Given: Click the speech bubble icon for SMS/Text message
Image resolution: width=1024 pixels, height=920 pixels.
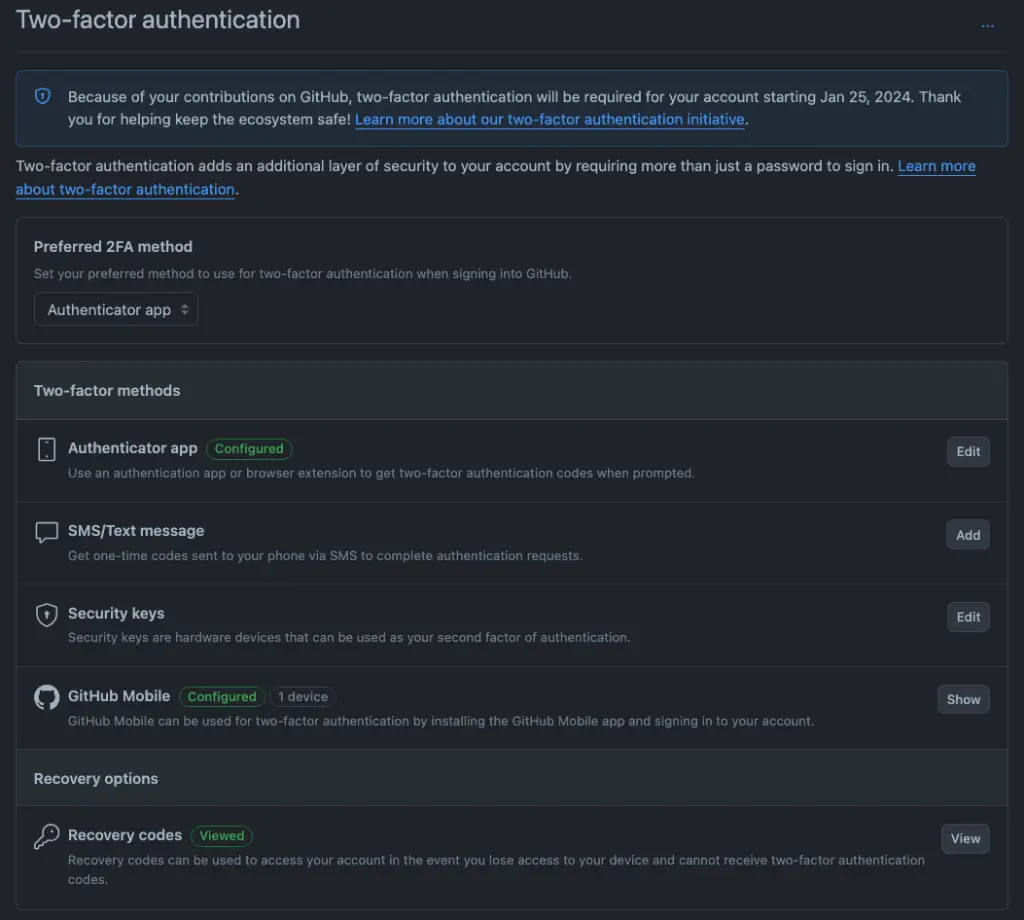Looking at the screenshot, I should pos(46,533).
